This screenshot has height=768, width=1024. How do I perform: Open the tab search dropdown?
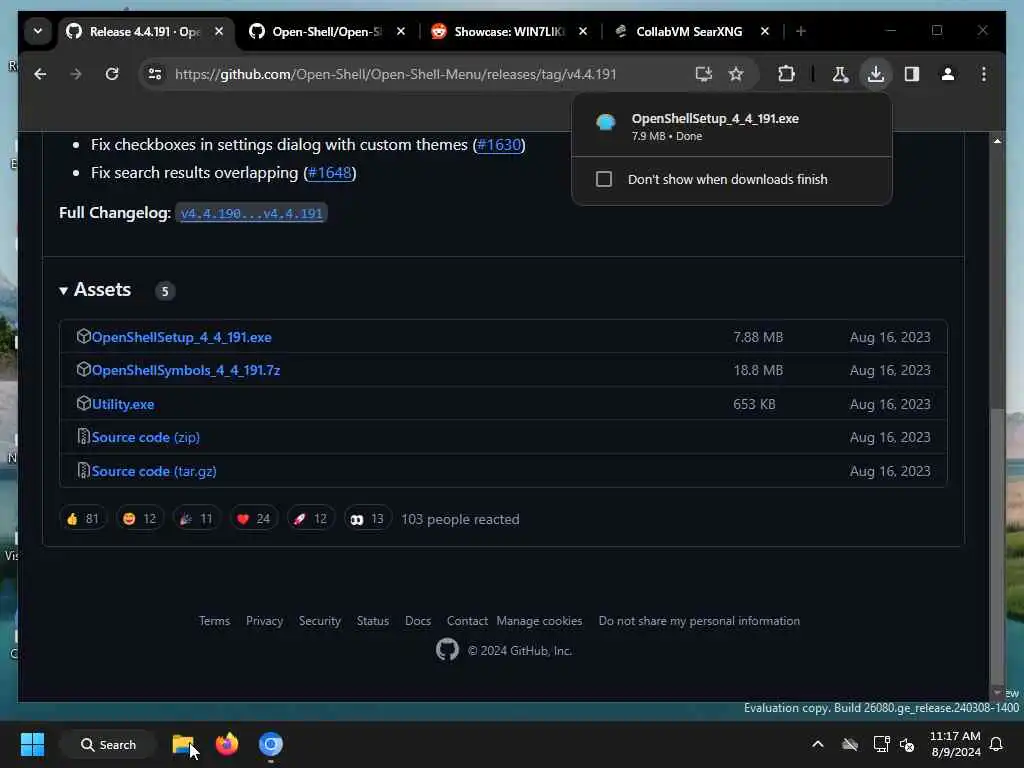38,31
